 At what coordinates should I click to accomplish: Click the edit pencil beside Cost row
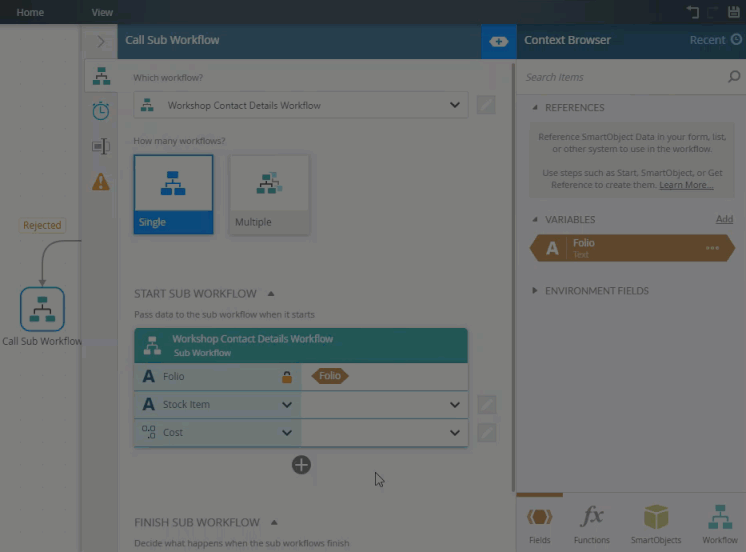487,433
